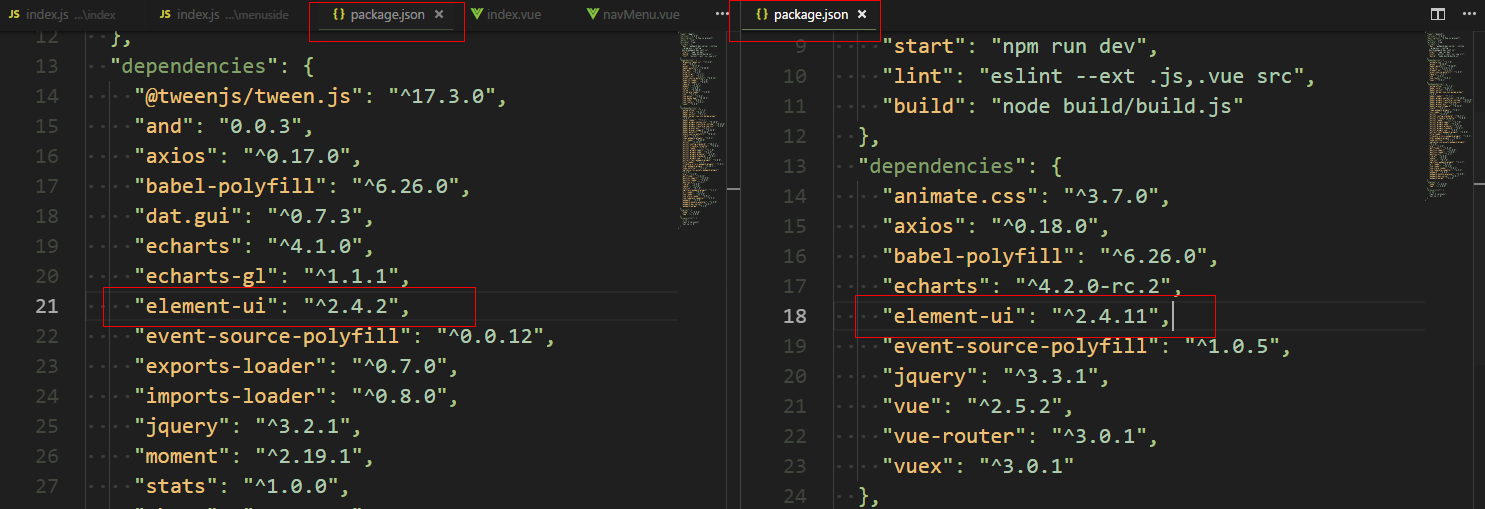Viewport: 1485px width, 509px height.
Task: Click the "element-ui": "^2.4.2" line
Action: pyautogui.click(x=271, y=306)
